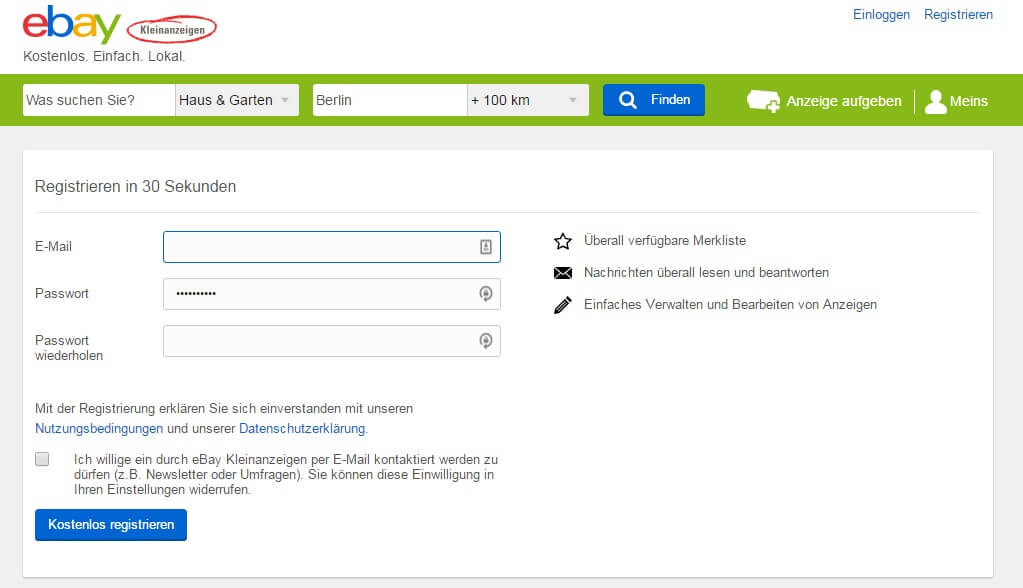Click the E-Mail field label
This screenshot has width=1023, height=588.
(x=53, y=247)
